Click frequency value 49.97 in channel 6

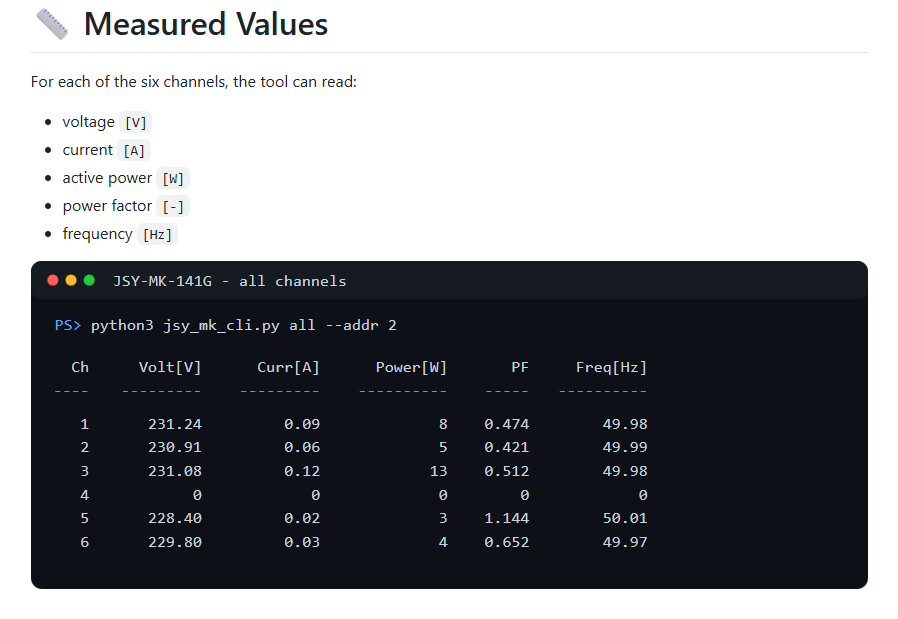tap(625, 542)
